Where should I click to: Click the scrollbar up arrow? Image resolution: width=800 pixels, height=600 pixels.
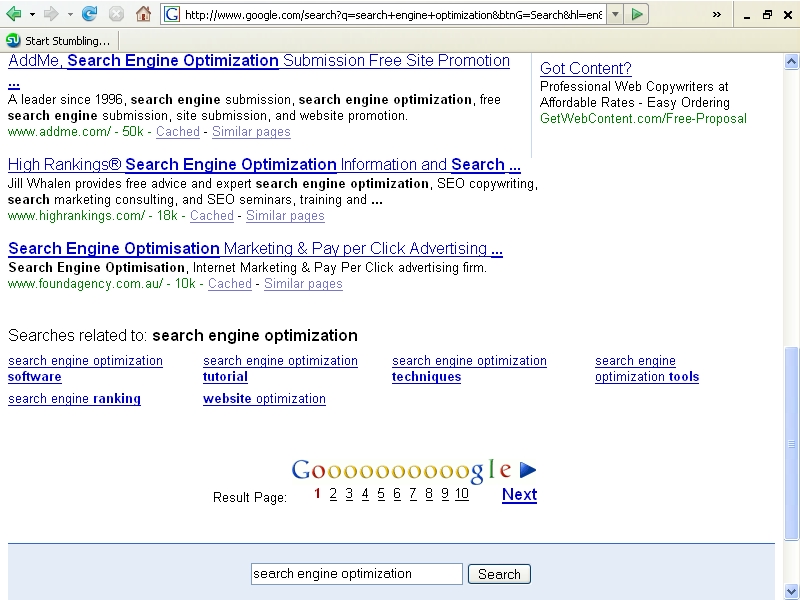(x=791, y=62)
